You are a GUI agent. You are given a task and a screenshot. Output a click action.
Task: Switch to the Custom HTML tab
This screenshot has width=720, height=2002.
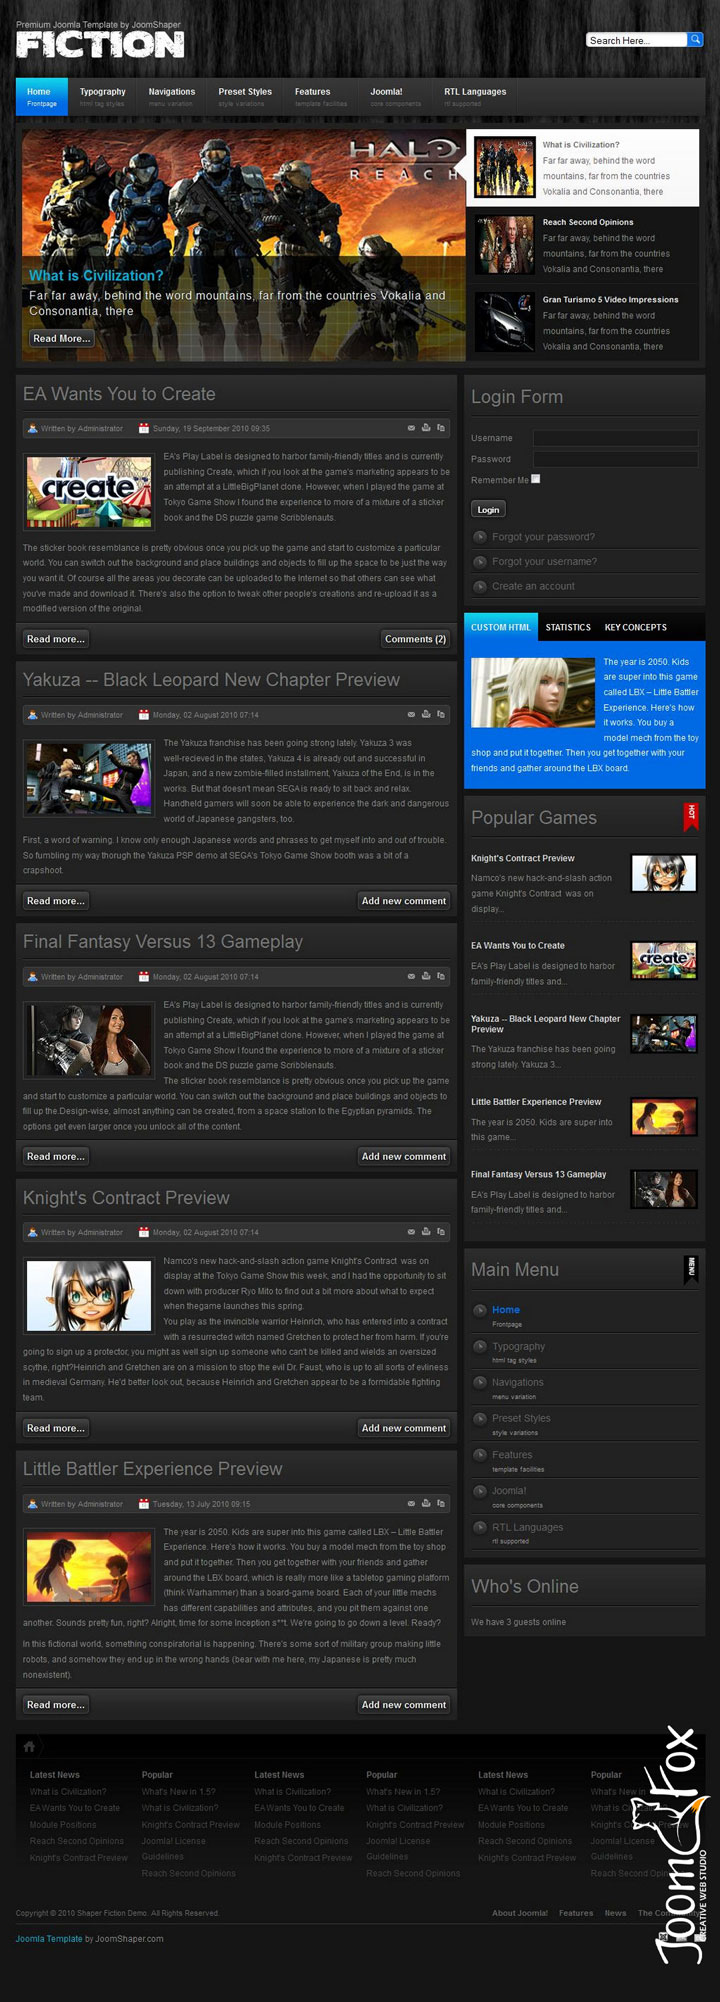tap(501, 627)
